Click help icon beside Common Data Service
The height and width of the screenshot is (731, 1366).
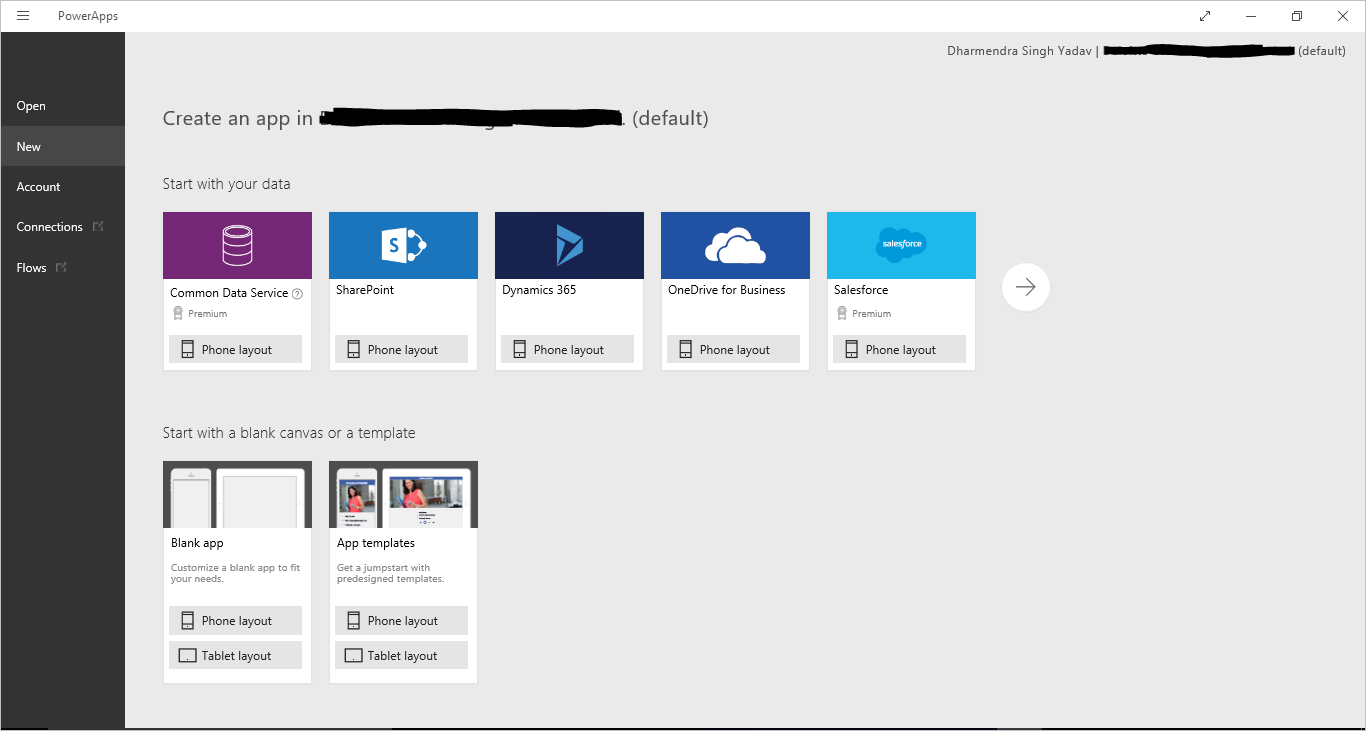(297, 294)
